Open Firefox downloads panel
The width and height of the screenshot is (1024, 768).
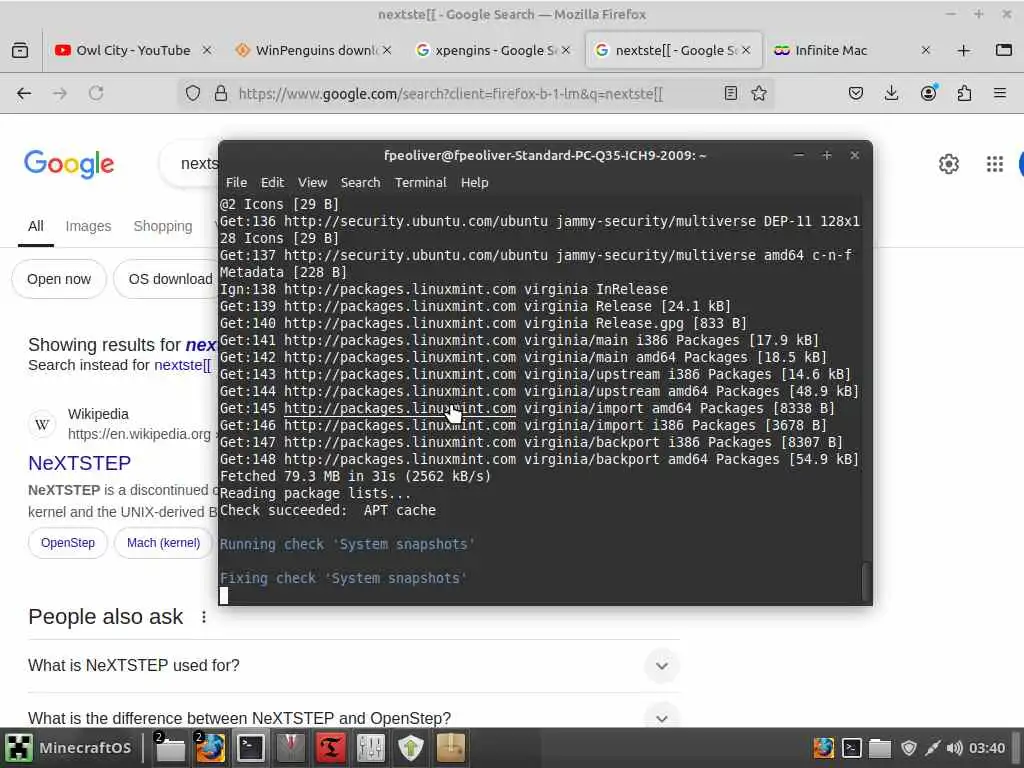tap(891, 93)
